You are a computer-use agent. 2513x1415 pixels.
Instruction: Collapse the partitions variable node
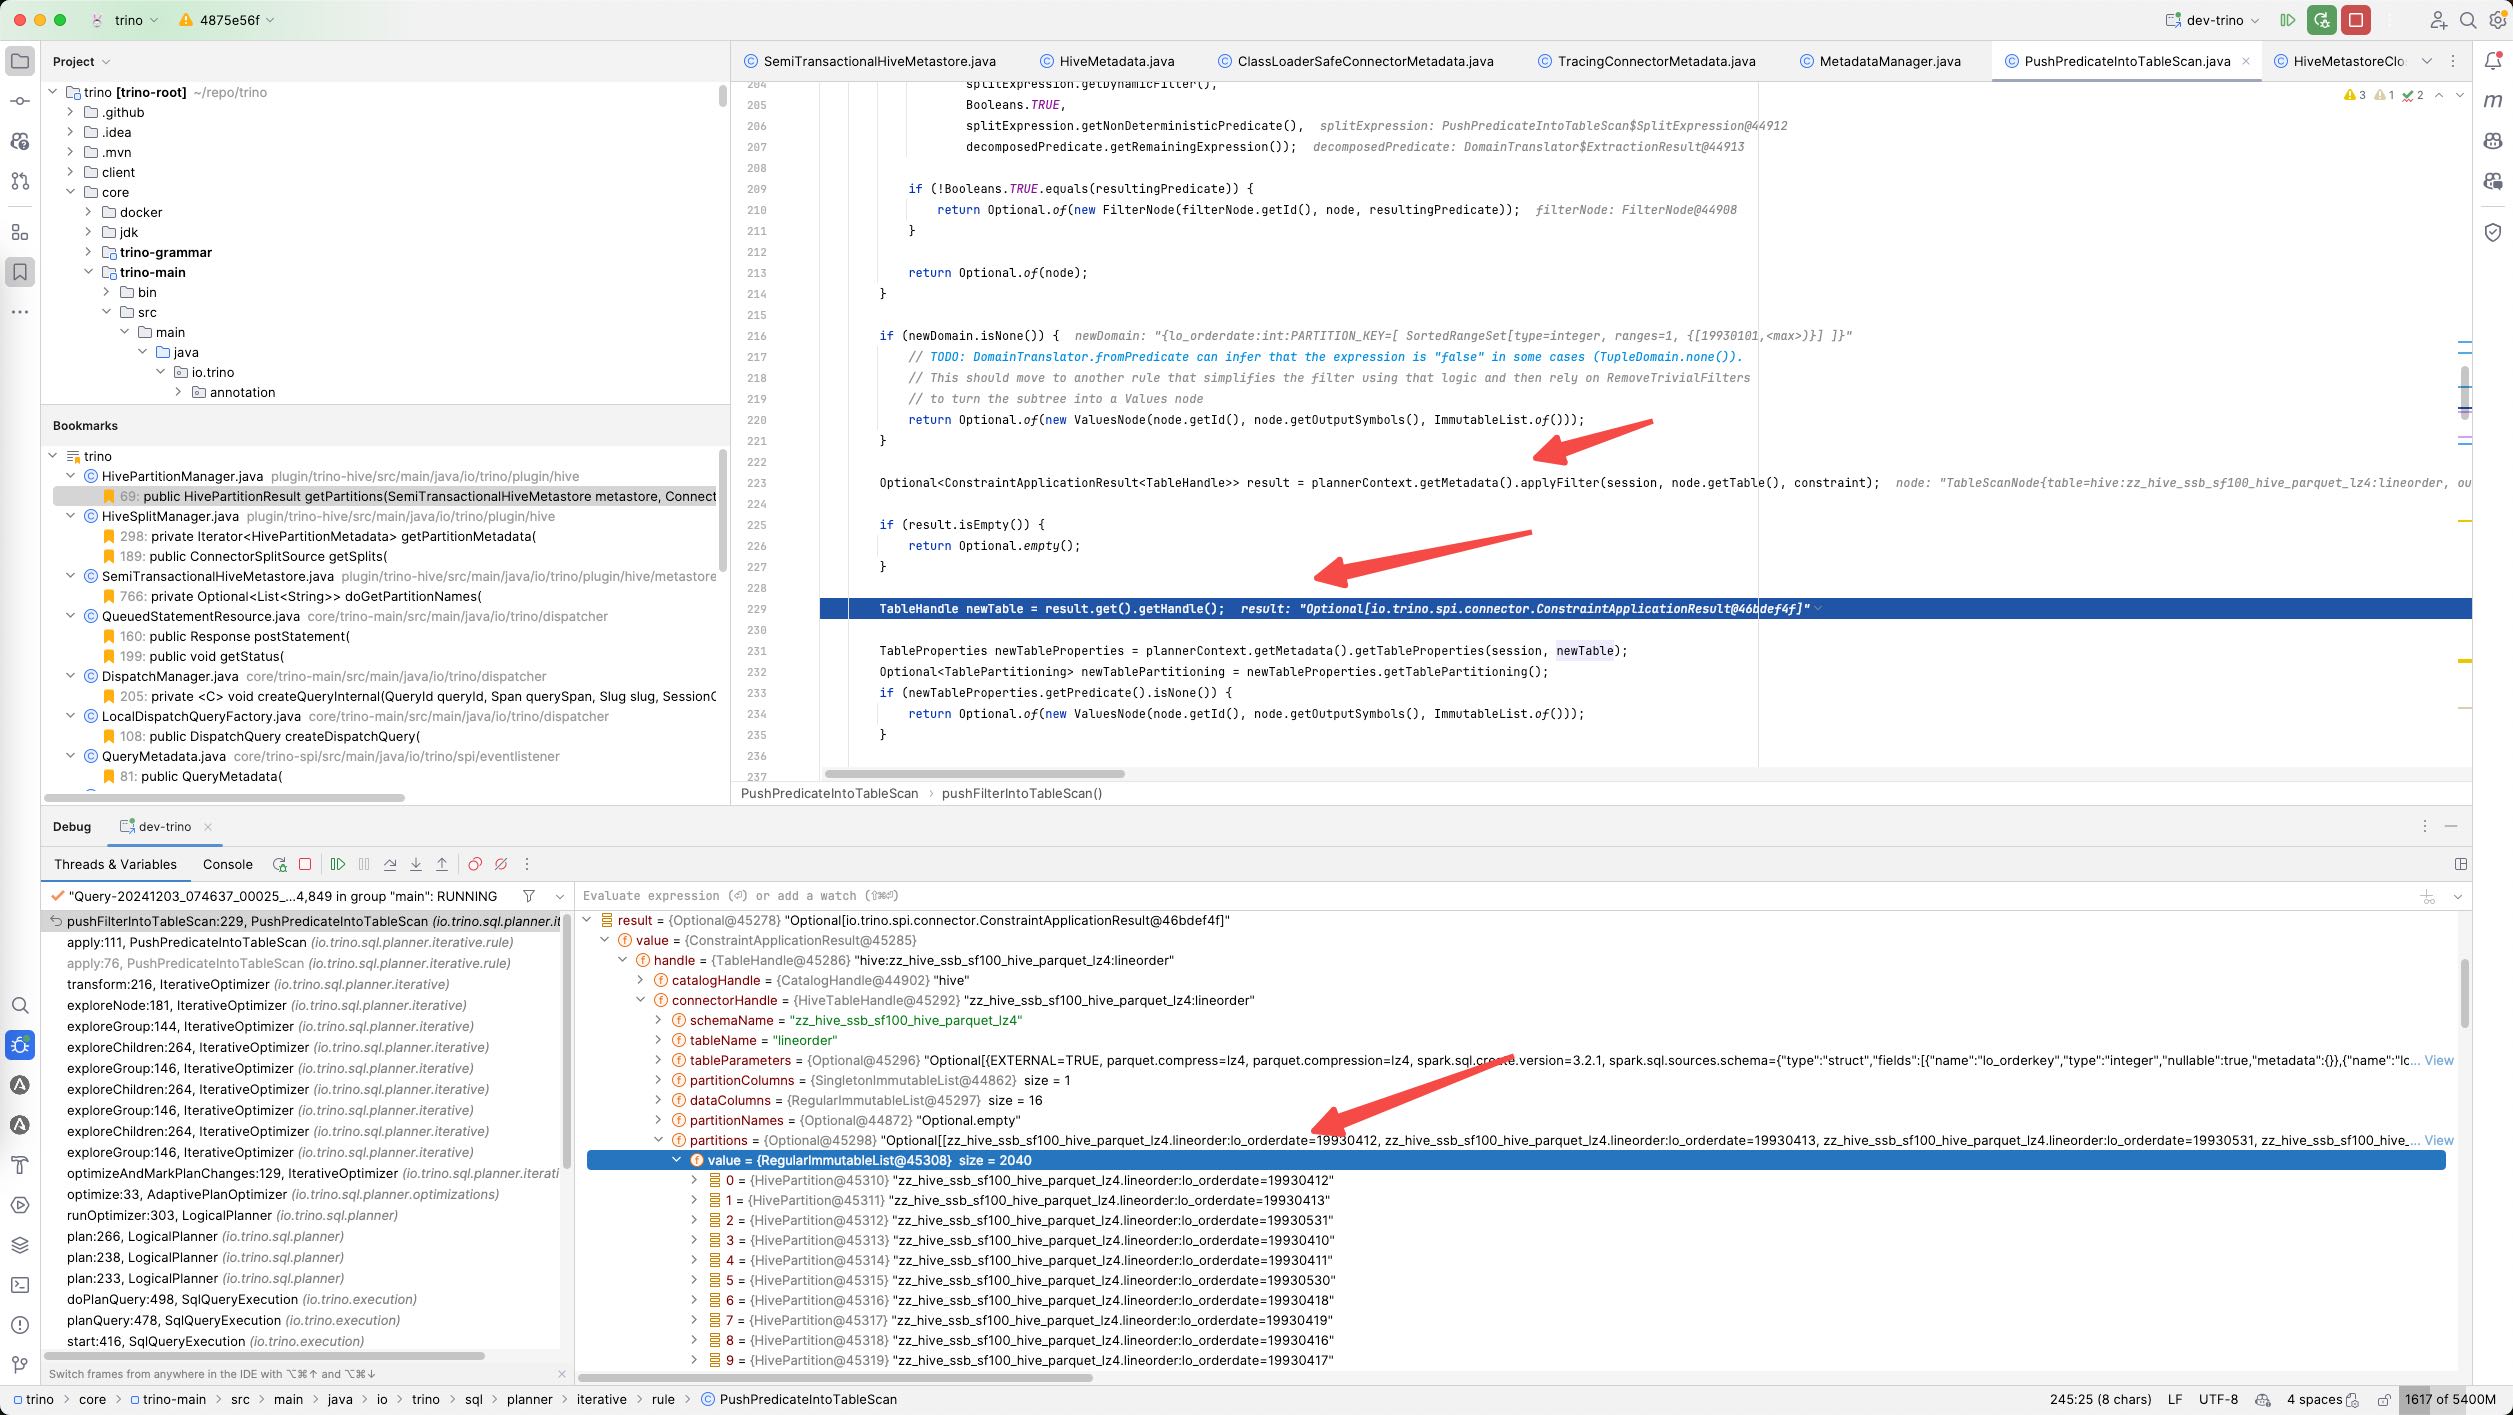click(658, 1140)
